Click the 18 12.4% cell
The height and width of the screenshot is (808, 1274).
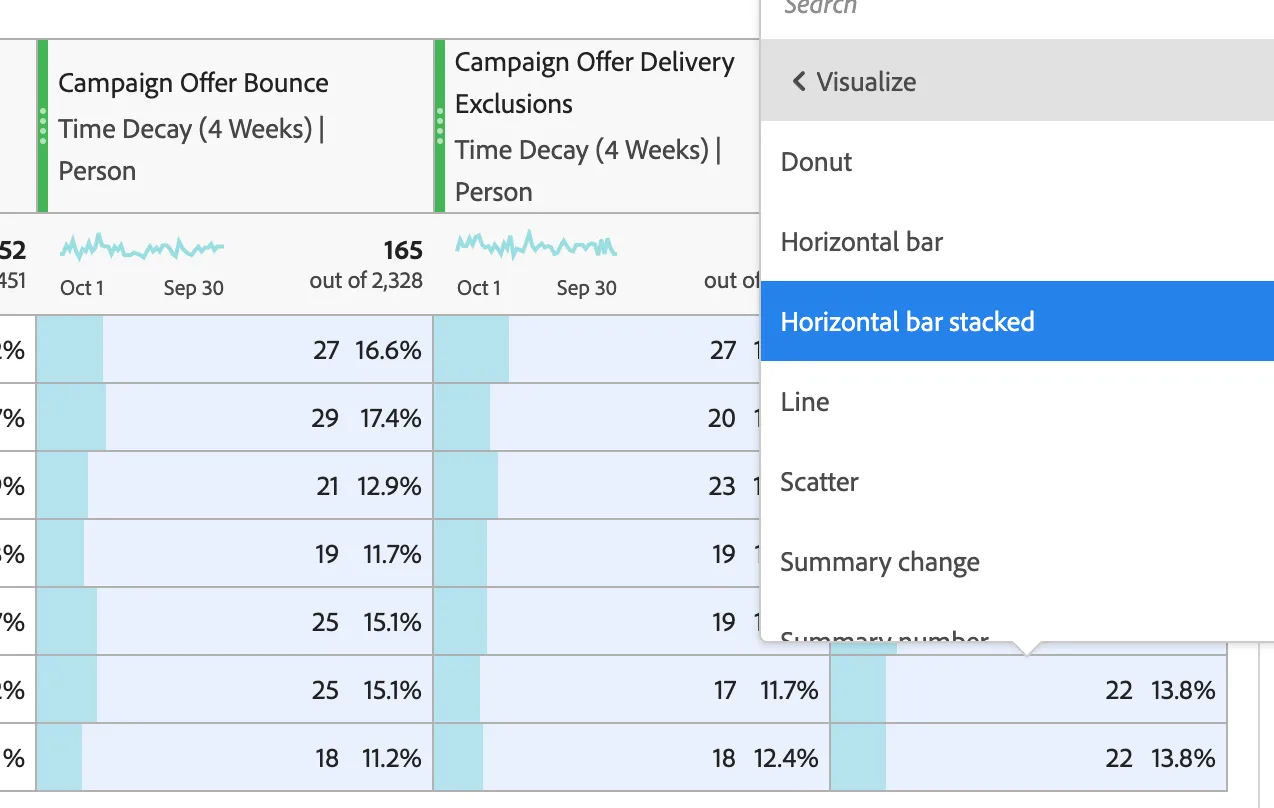[x=632, y=758]
